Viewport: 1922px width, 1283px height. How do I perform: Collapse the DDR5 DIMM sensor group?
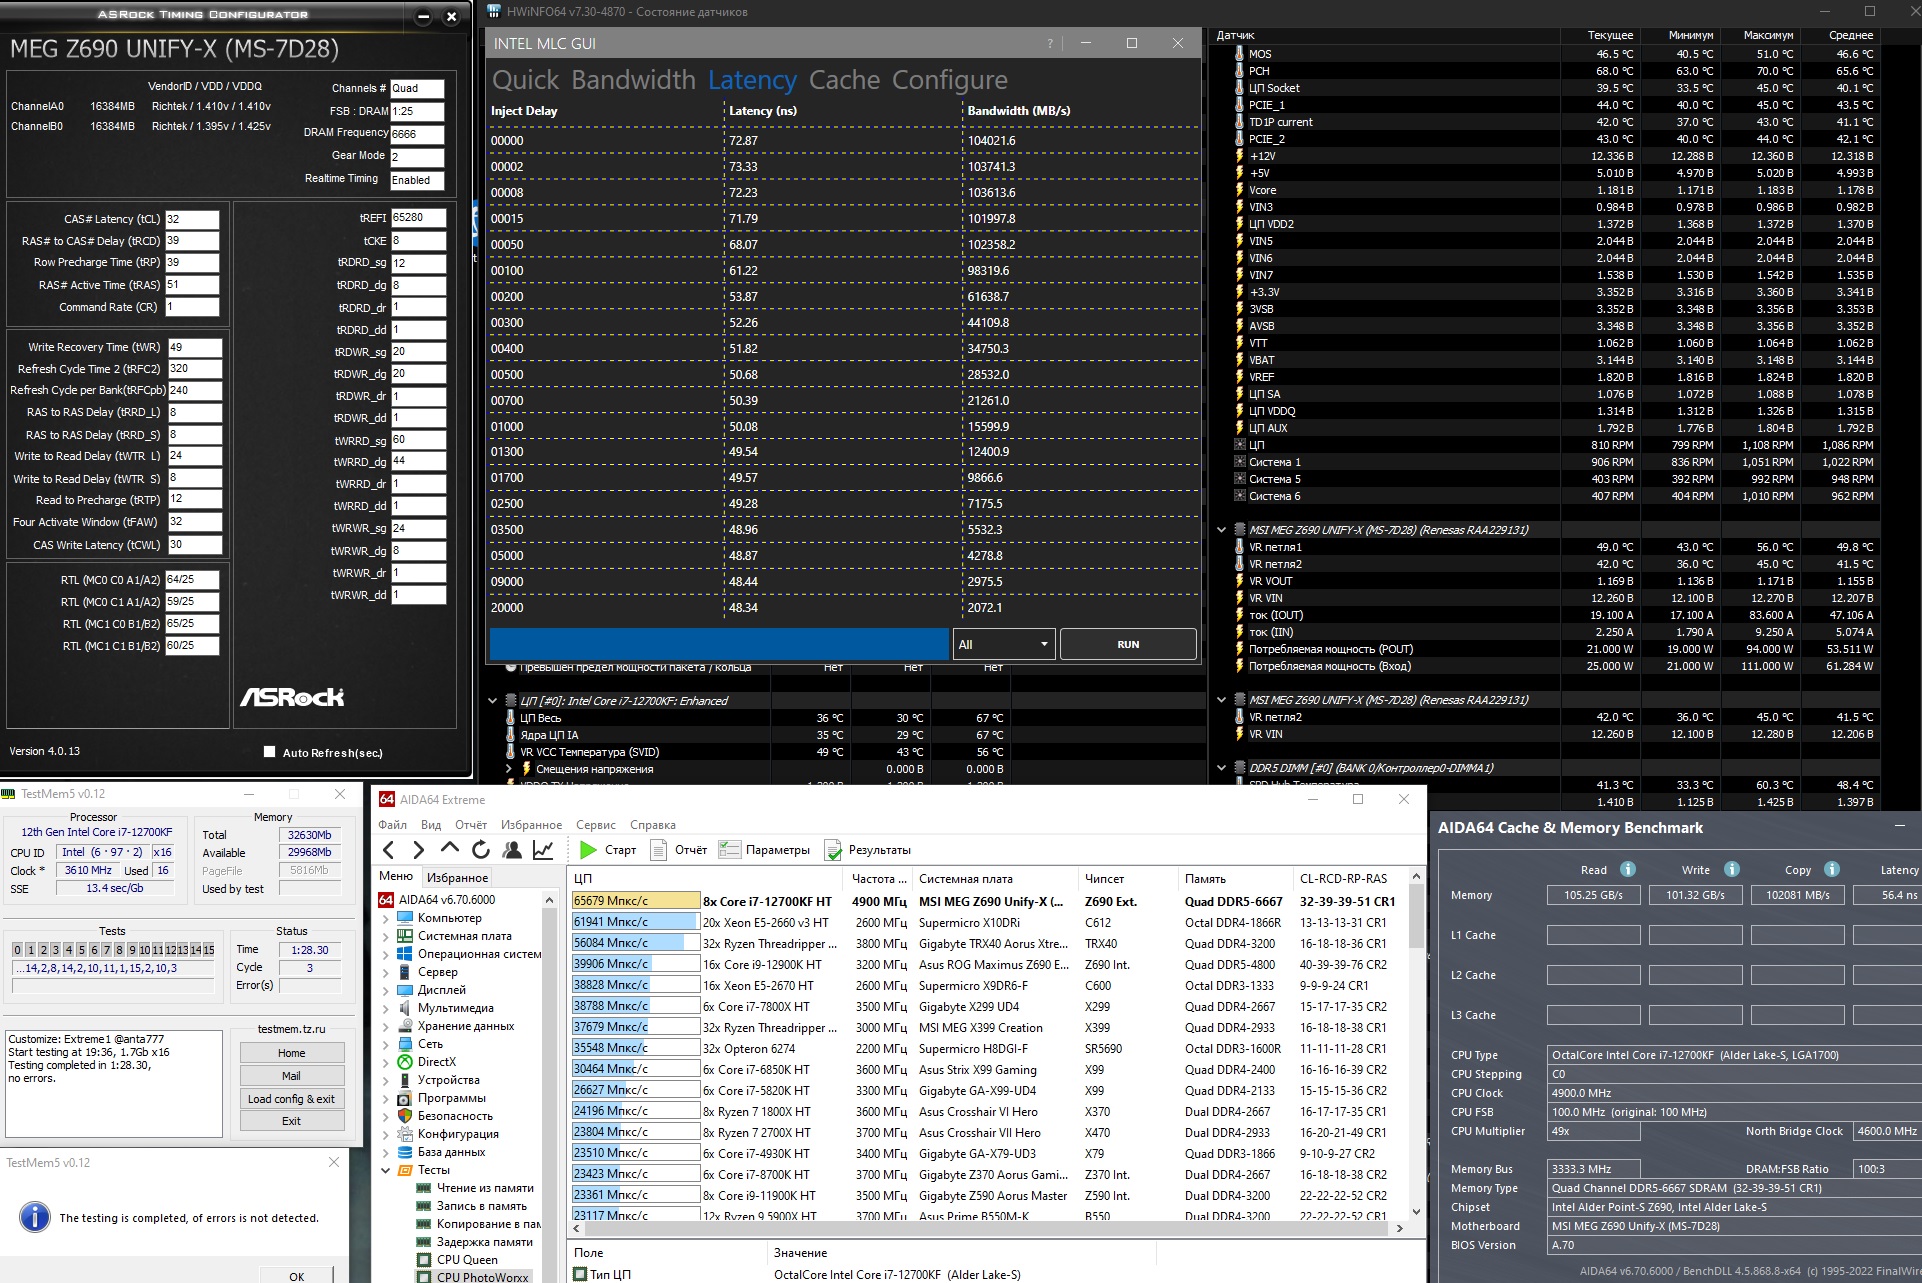[x=1221, y=768]
